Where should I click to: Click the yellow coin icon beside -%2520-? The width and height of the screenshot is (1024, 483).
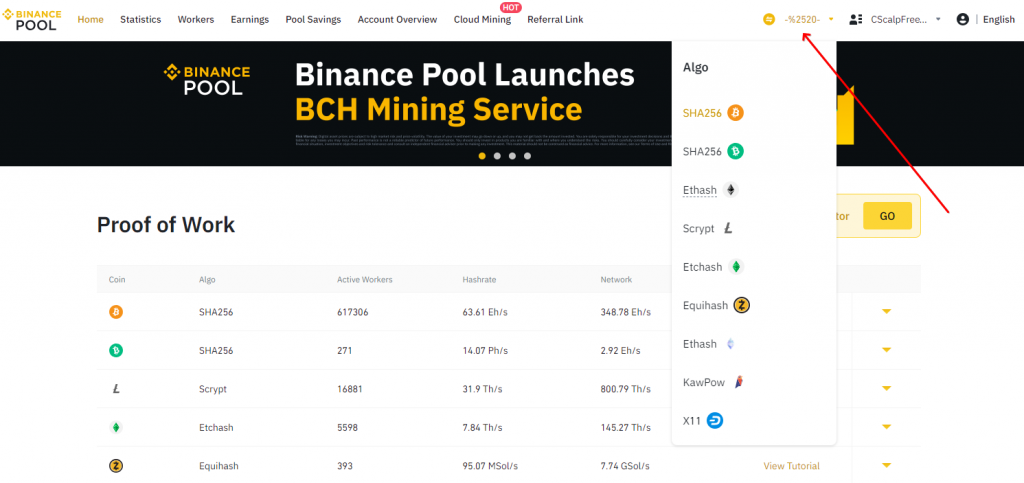(x=769, y=20)
